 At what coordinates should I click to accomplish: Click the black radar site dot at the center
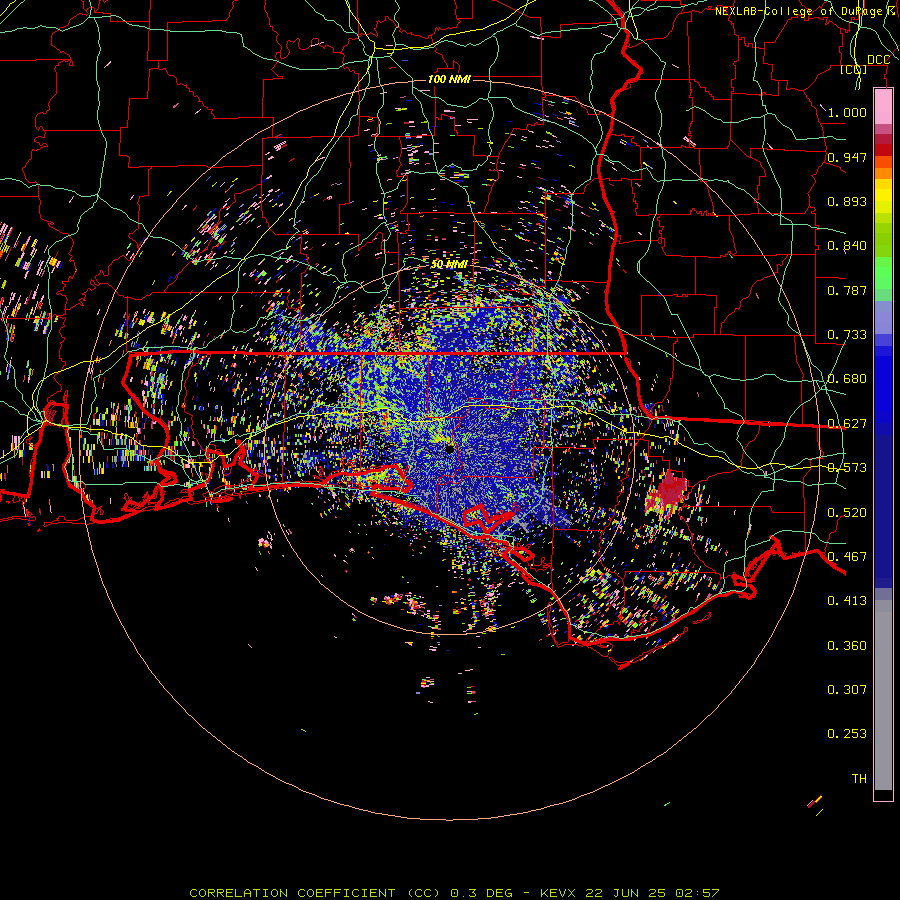(x=450, y=449)
